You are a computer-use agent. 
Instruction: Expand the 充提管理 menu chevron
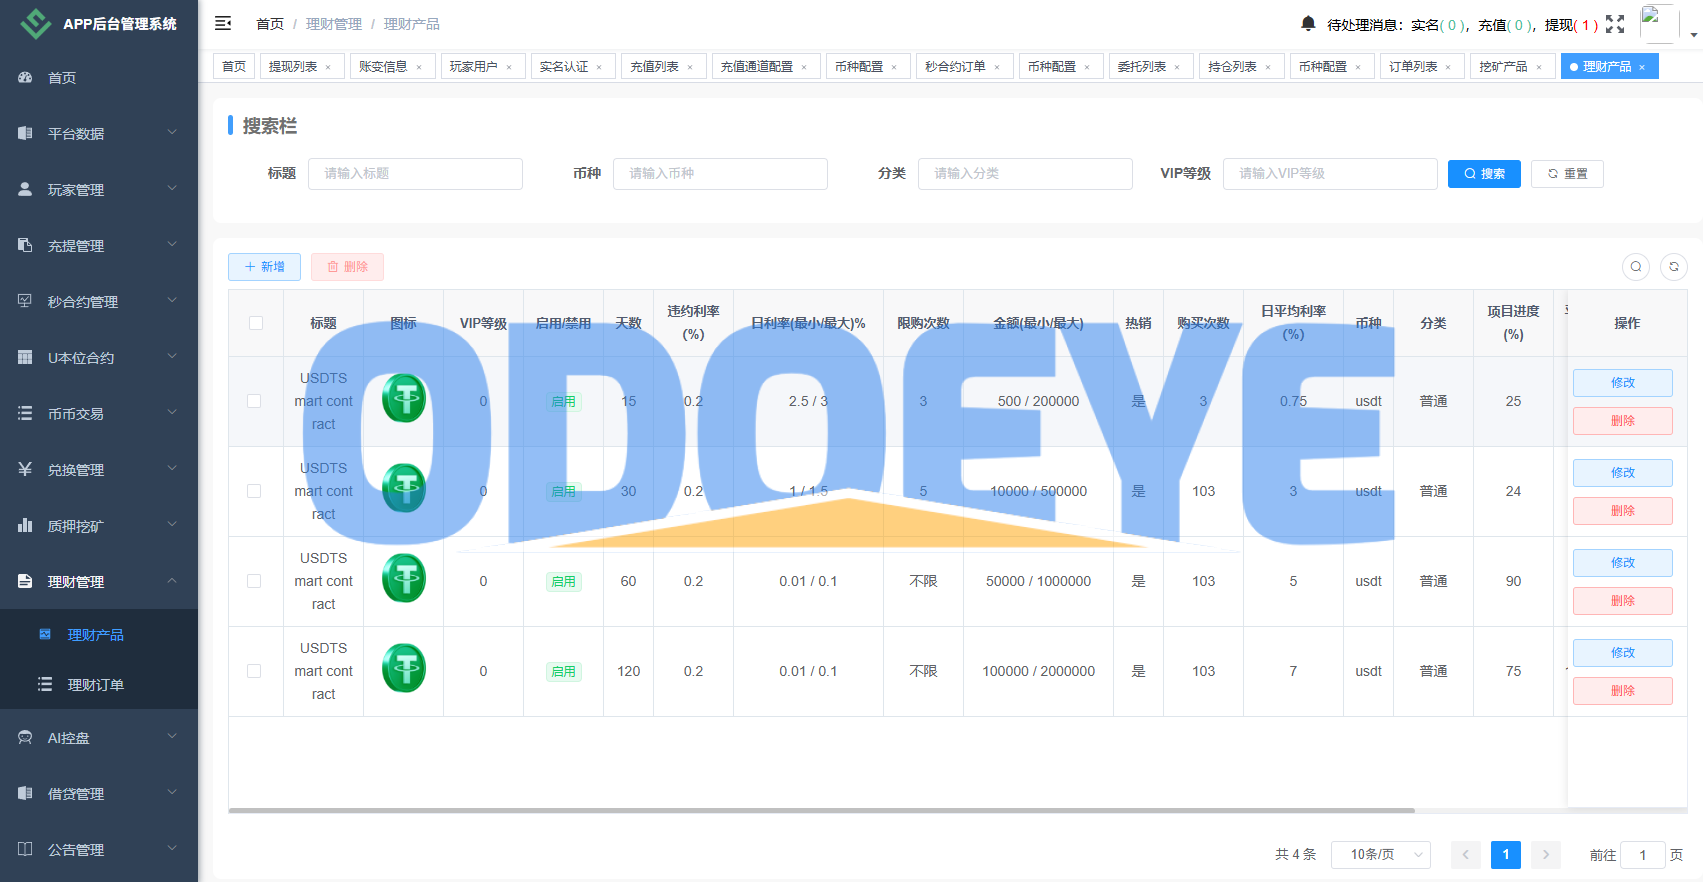coord(172,244)
